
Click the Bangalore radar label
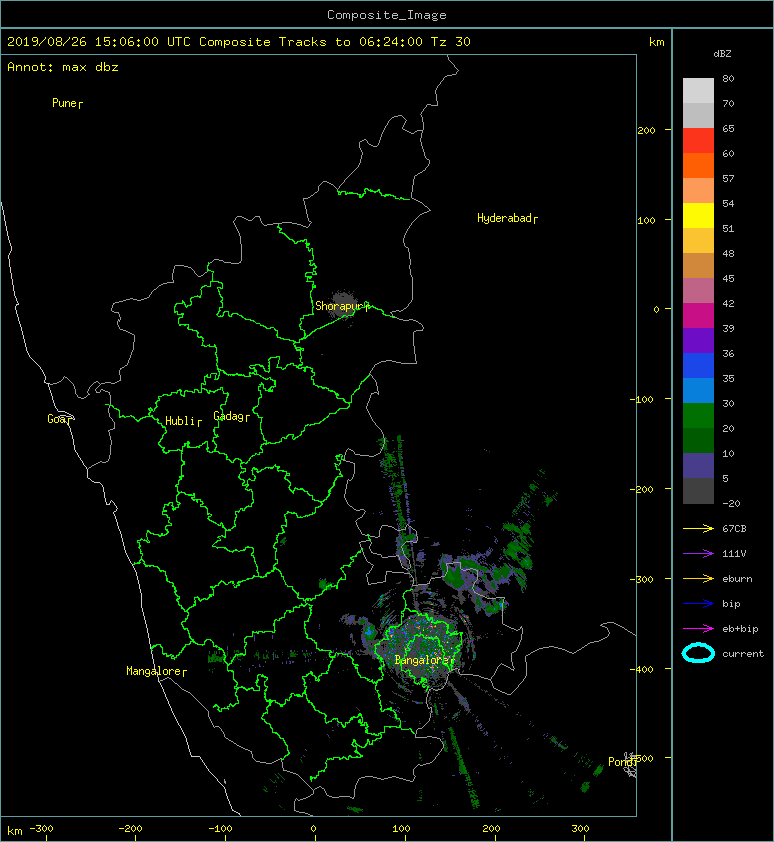point(422,660)
